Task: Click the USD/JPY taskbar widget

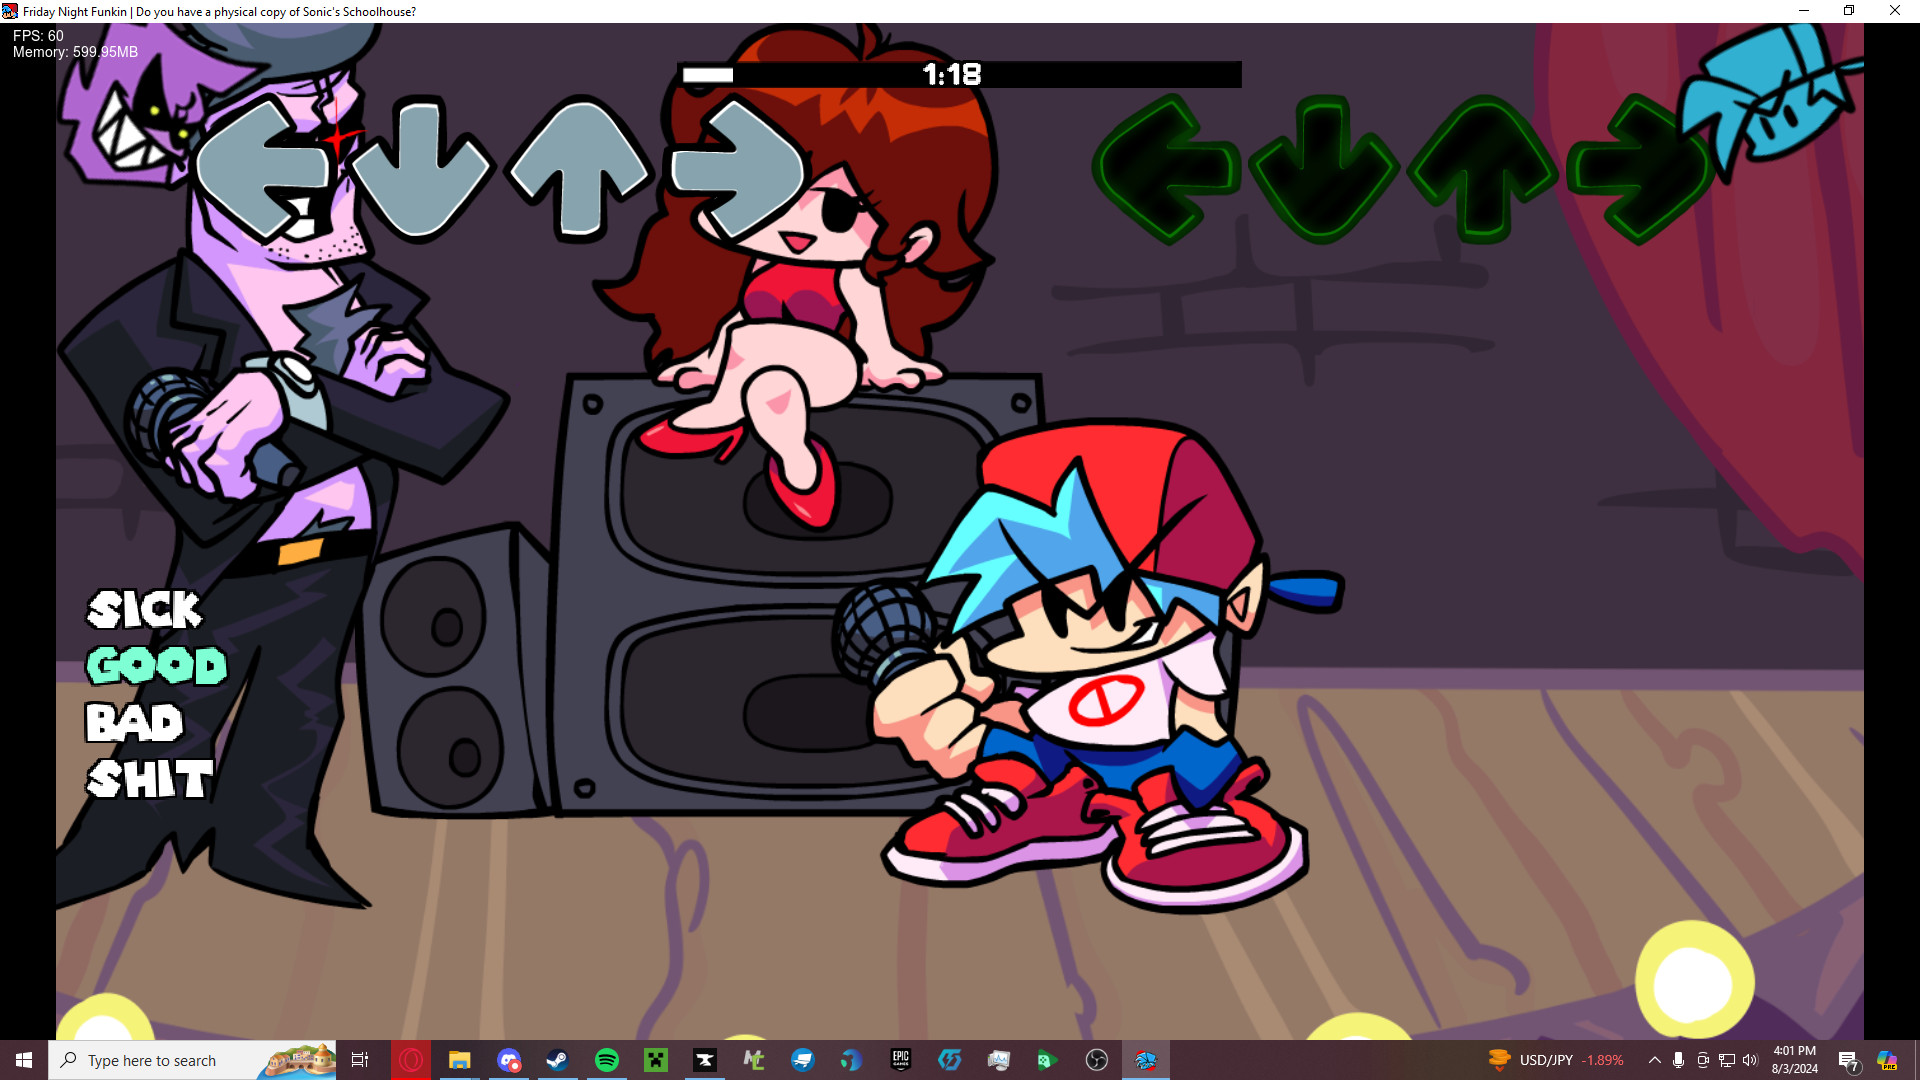Action: point(1556,1060)
